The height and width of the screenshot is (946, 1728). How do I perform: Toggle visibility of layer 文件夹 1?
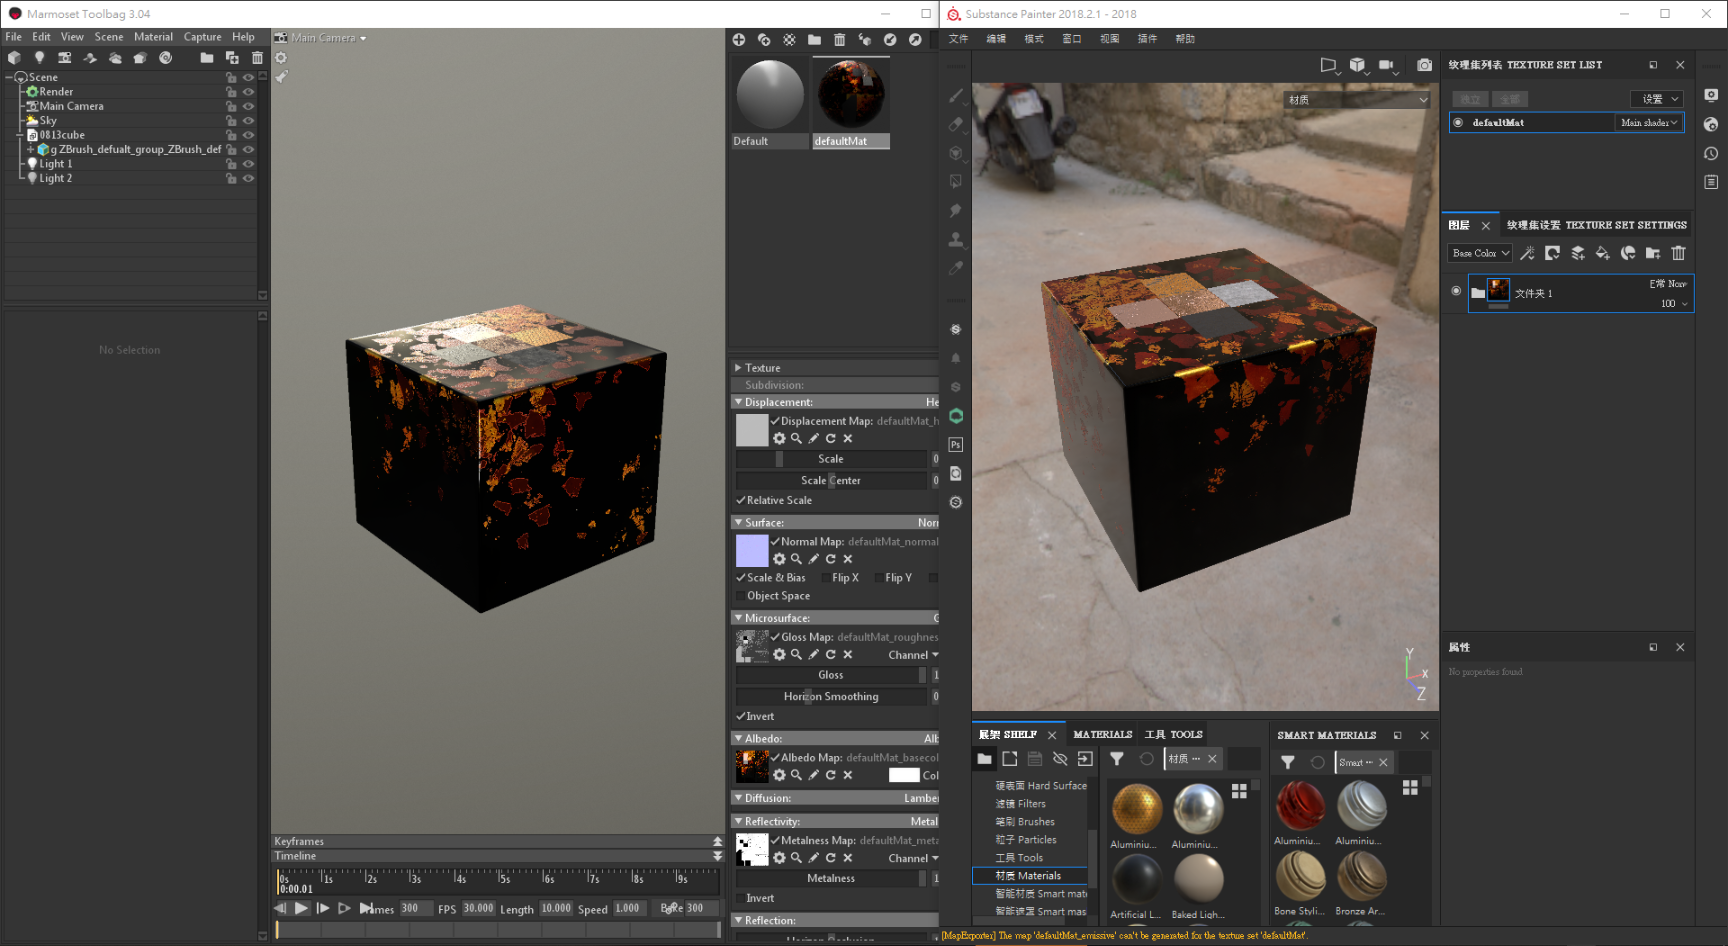[1455, 291]
